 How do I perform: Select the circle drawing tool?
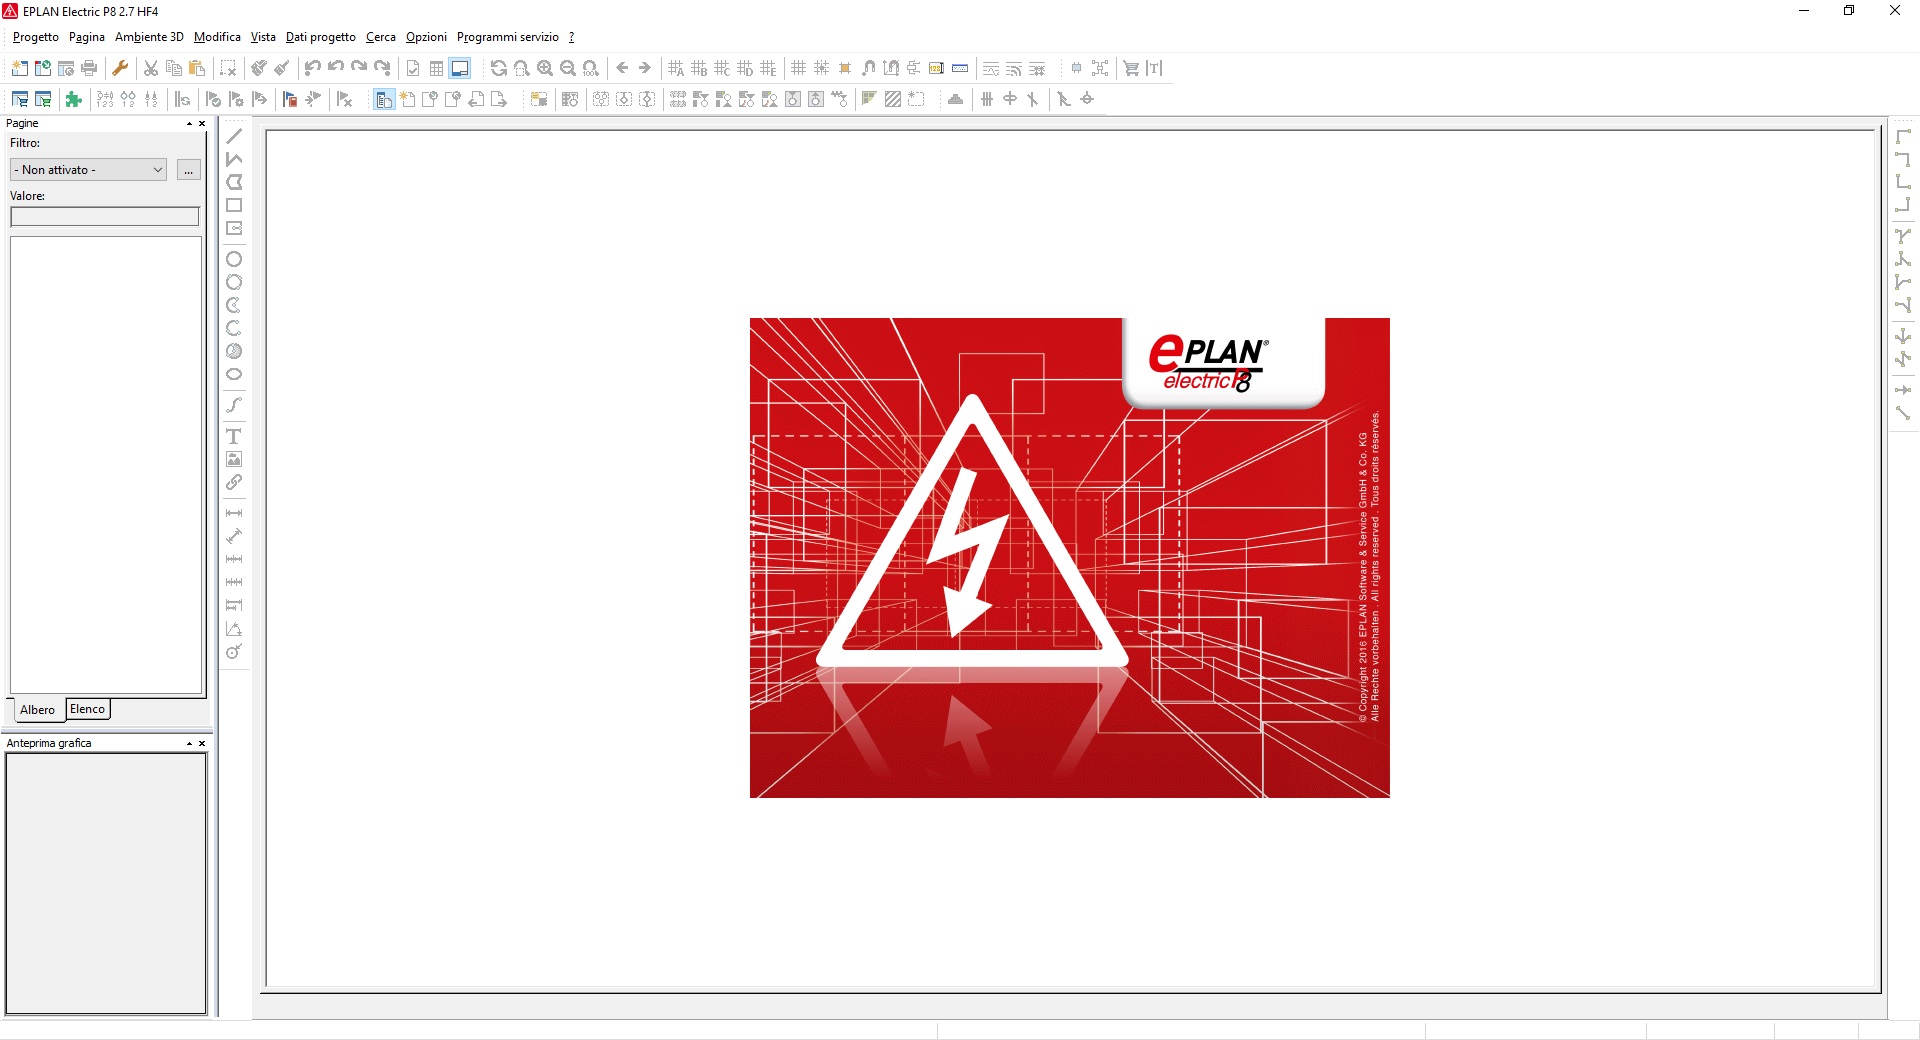click(234, 259)
